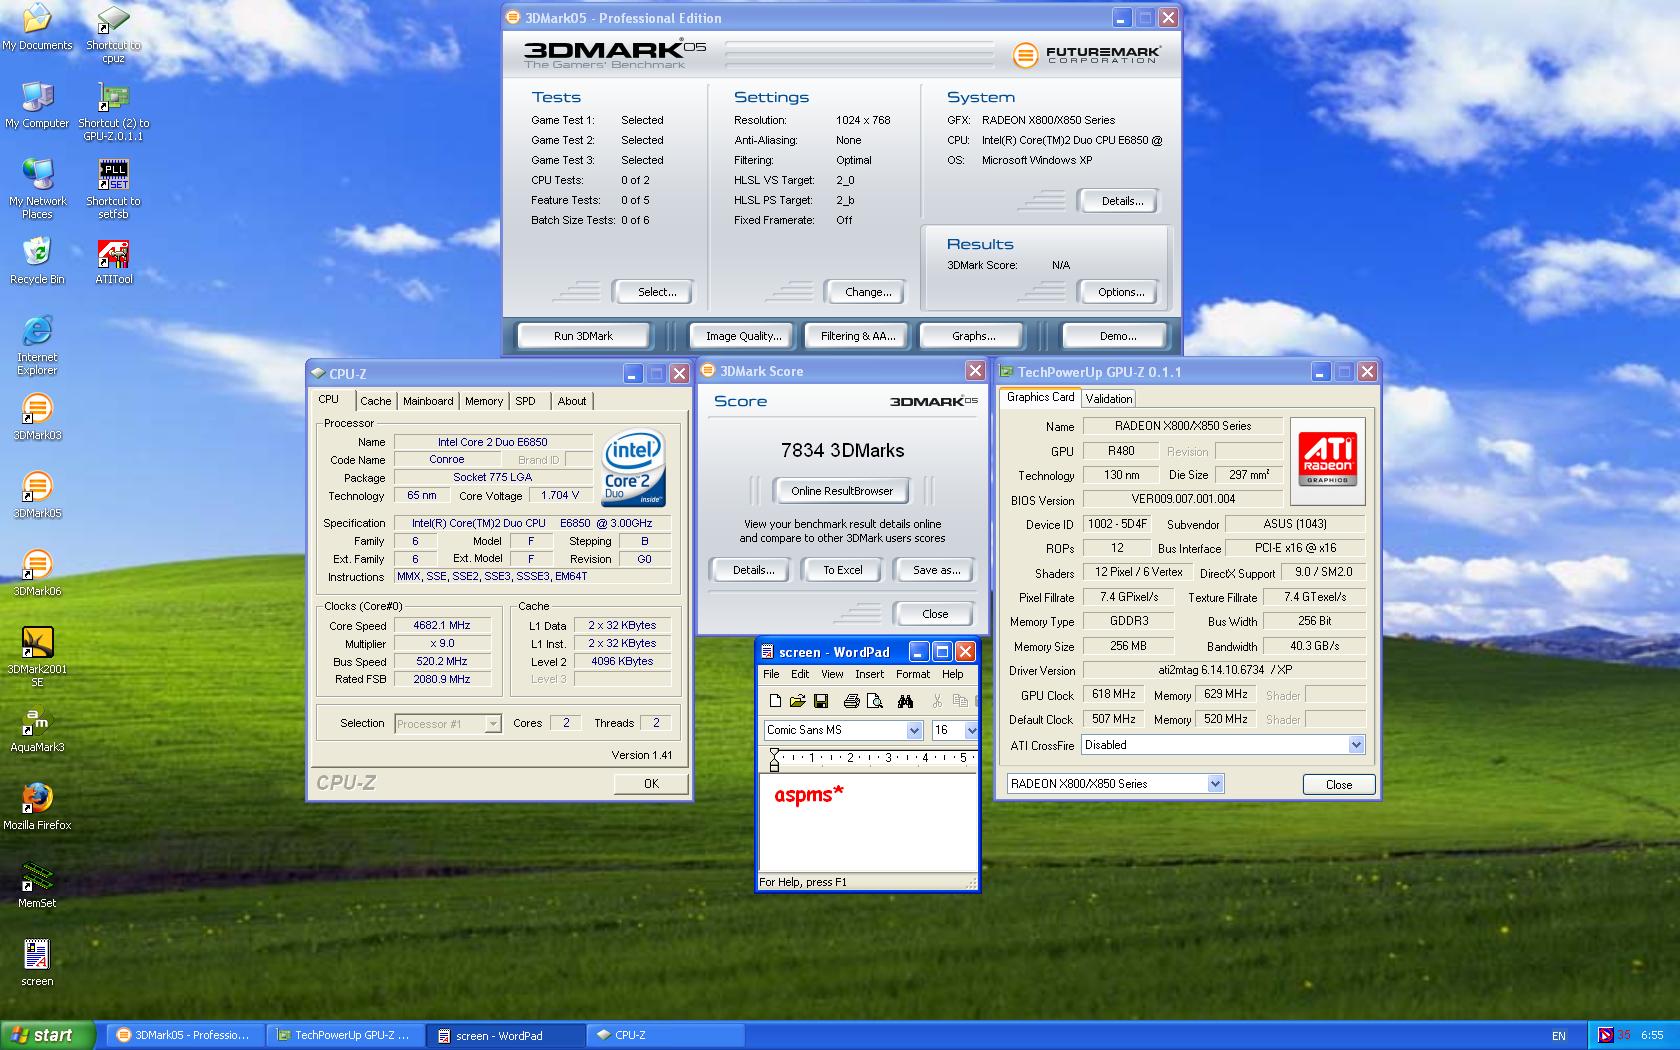Switch to the Validation tab in GPU-Z
1680x1050 pixels.
[x=1109, y=398]
